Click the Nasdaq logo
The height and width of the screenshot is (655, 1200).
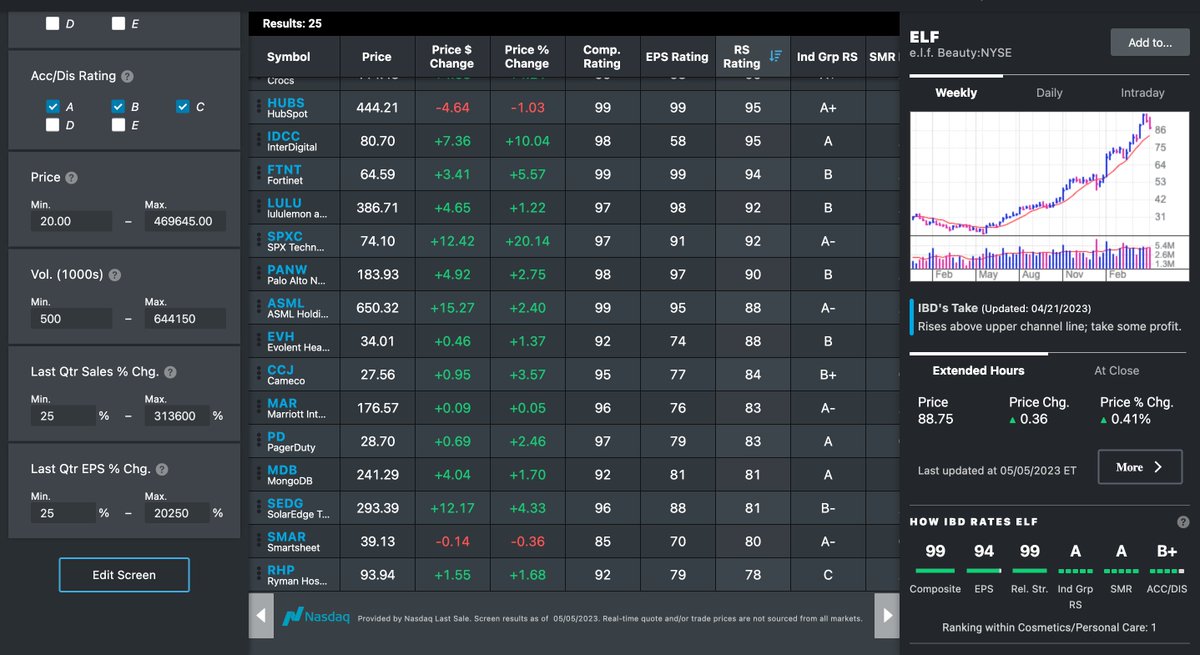[316, 616]
